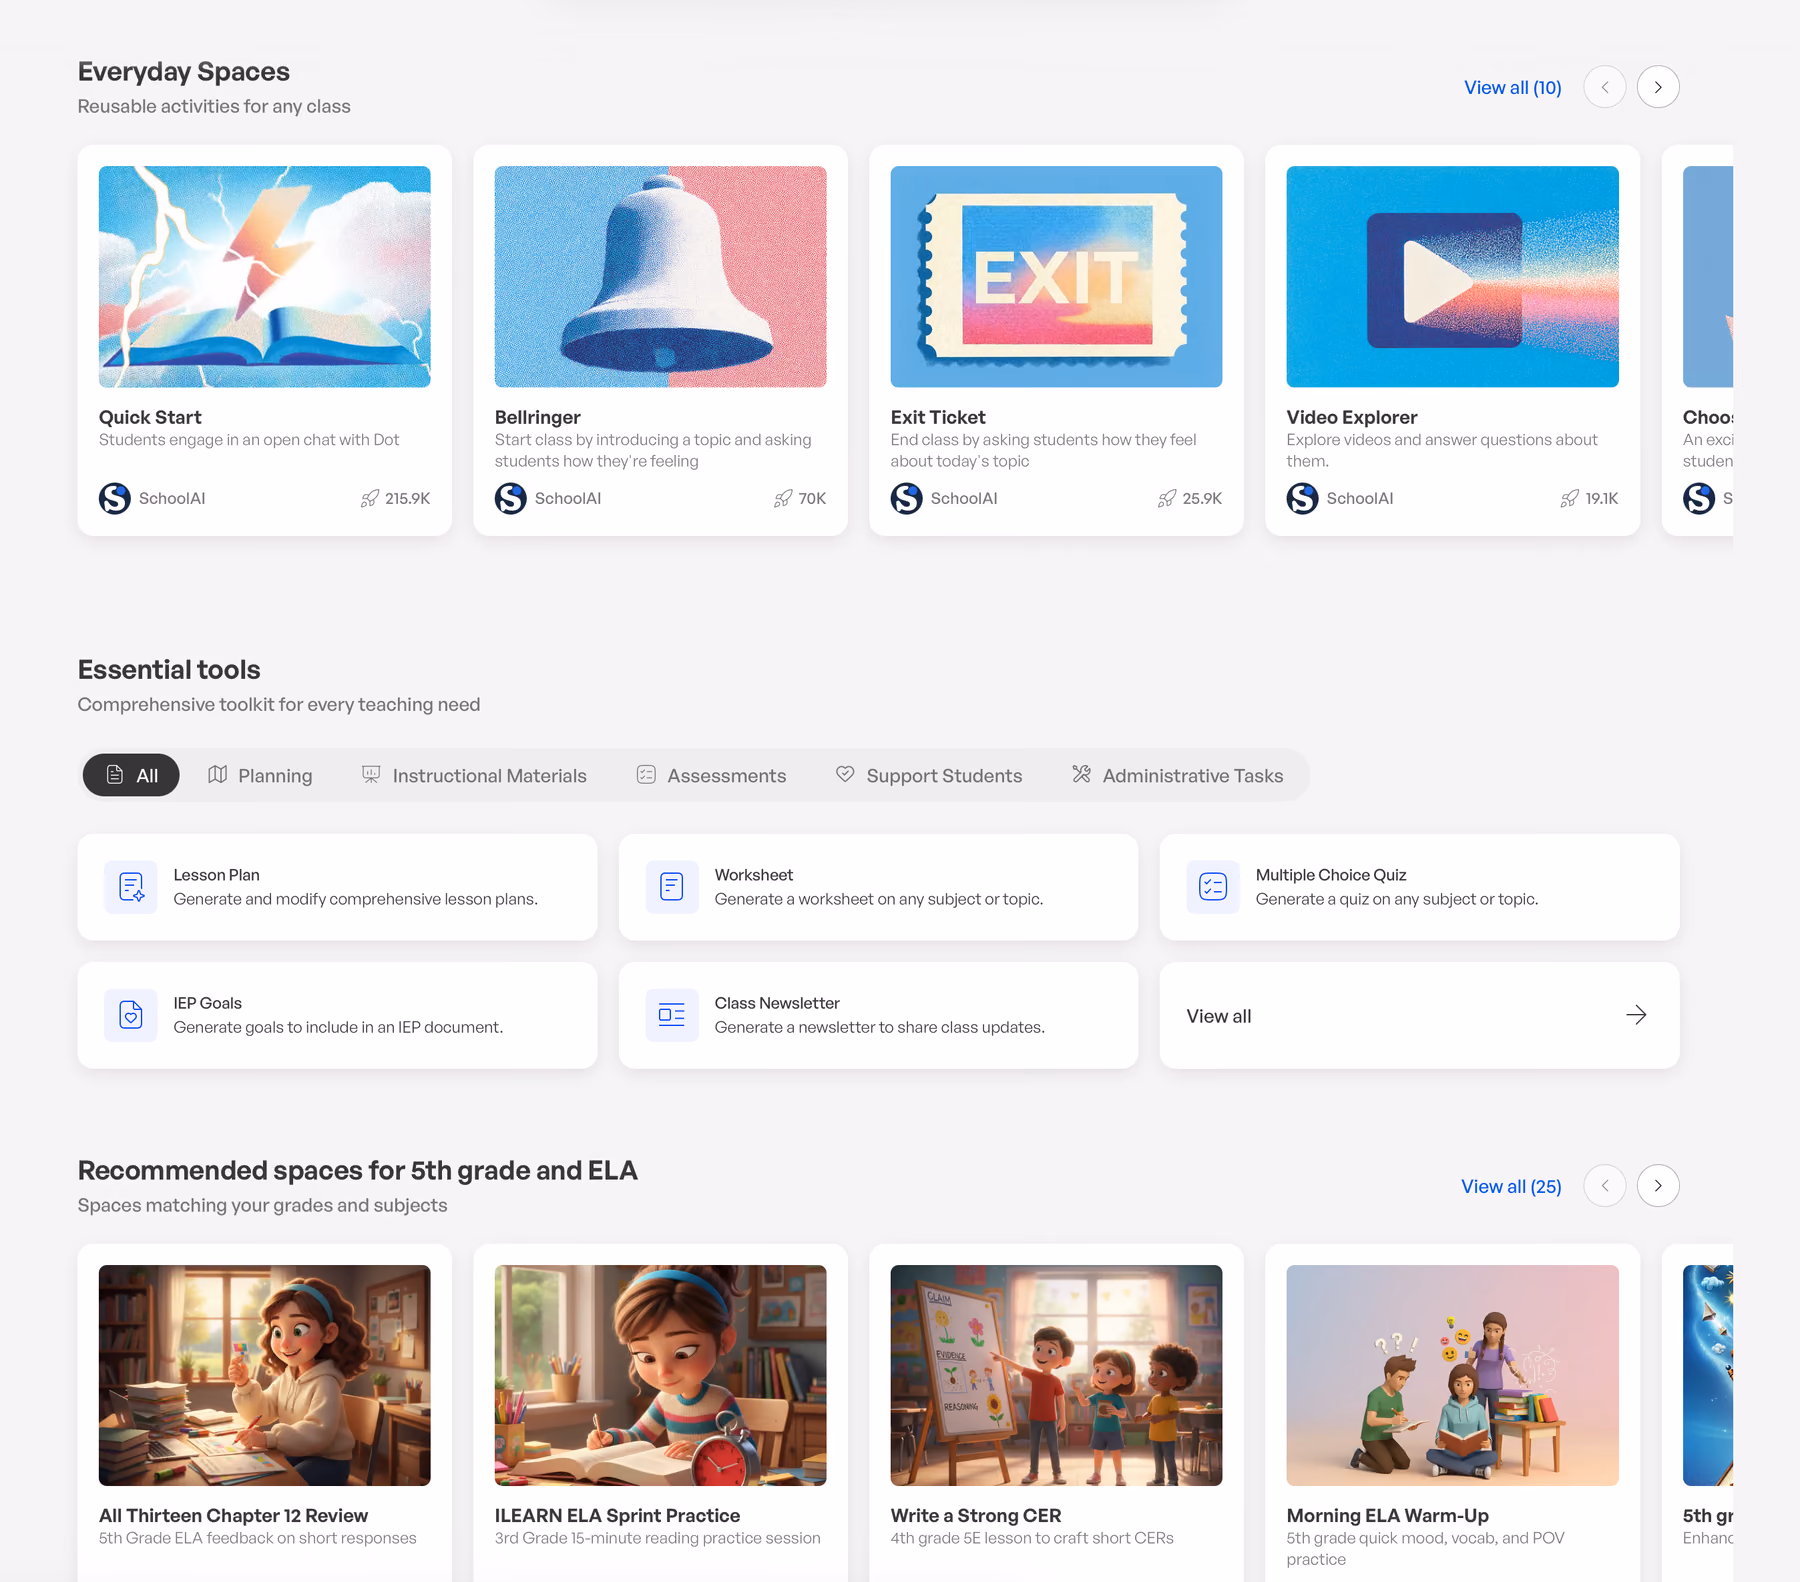The width and height of the screenshot is (1800, 1582).
Task: Click the rocket launch icon beside 215.9K
Action: point(370,498)
